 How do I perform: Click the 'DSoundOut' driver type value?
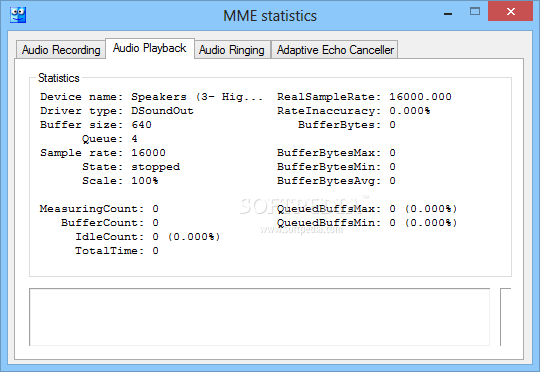[x=162, y=111]
